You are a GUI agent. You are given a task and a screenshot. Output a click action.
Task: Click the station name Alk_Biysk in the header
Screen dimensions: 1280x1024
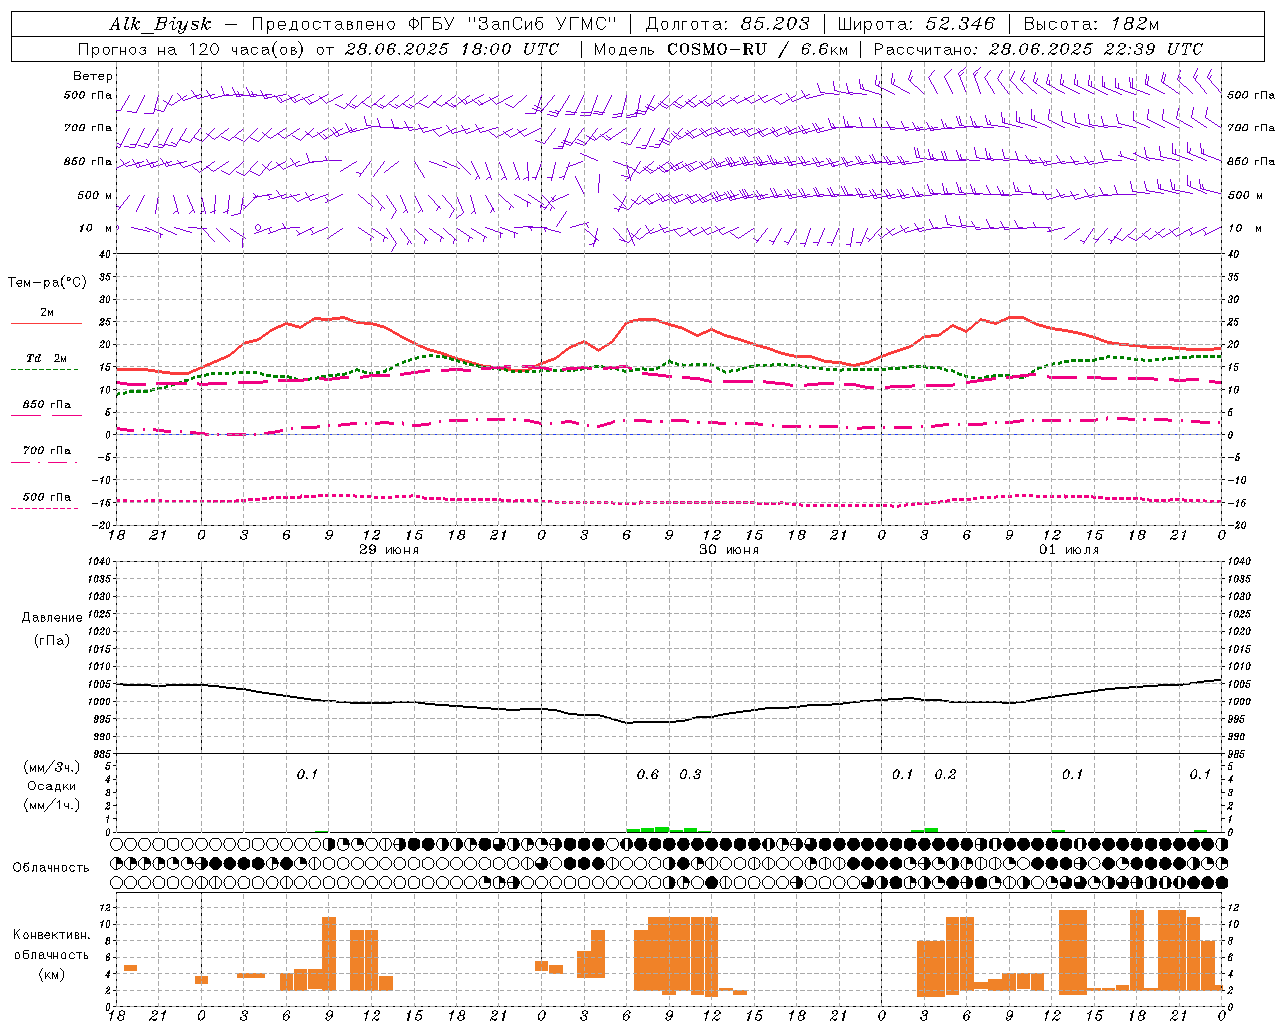(159, 24)
